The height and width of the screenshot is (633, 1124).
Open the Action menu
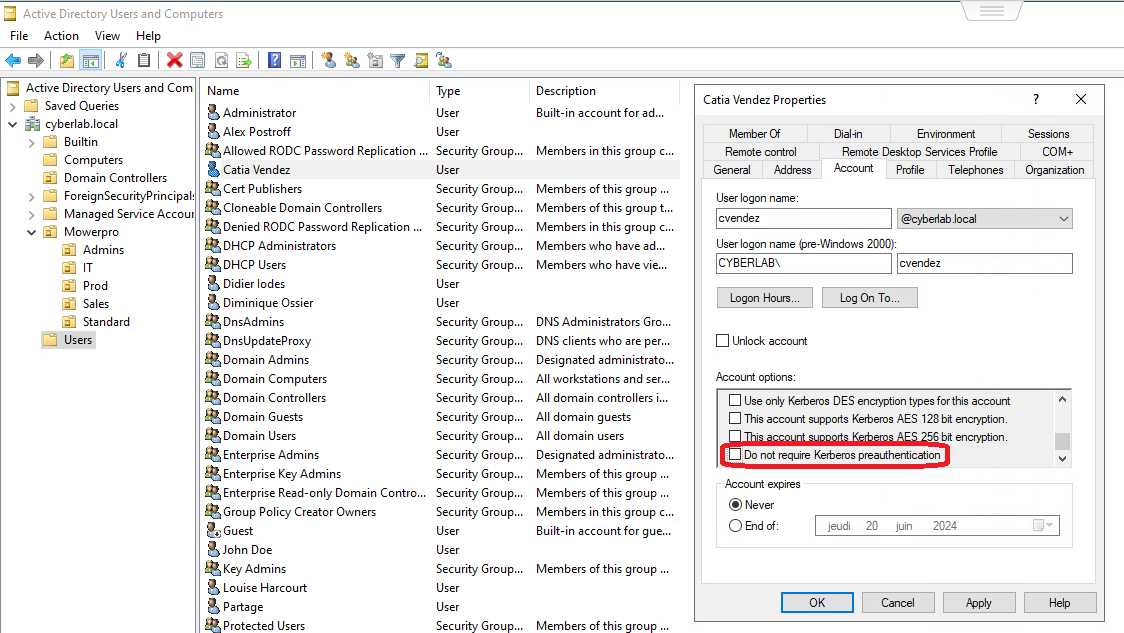coord(61,36)
